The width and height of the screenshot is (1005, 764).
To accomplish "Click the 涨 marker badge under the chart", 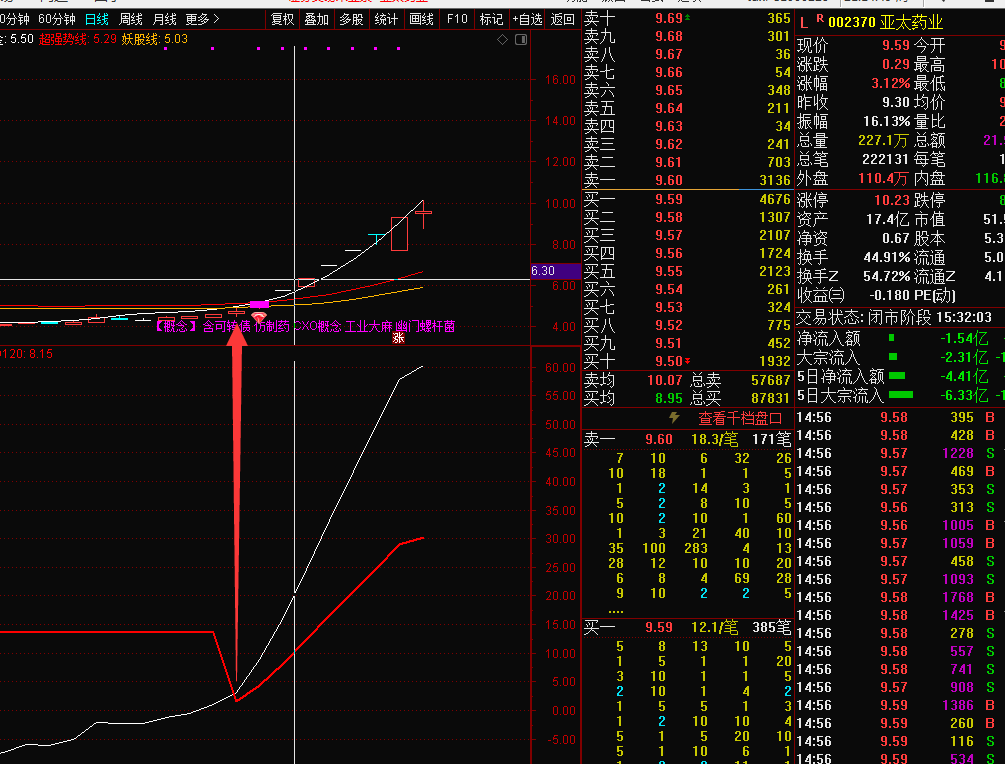I will (x=399, y=338).
